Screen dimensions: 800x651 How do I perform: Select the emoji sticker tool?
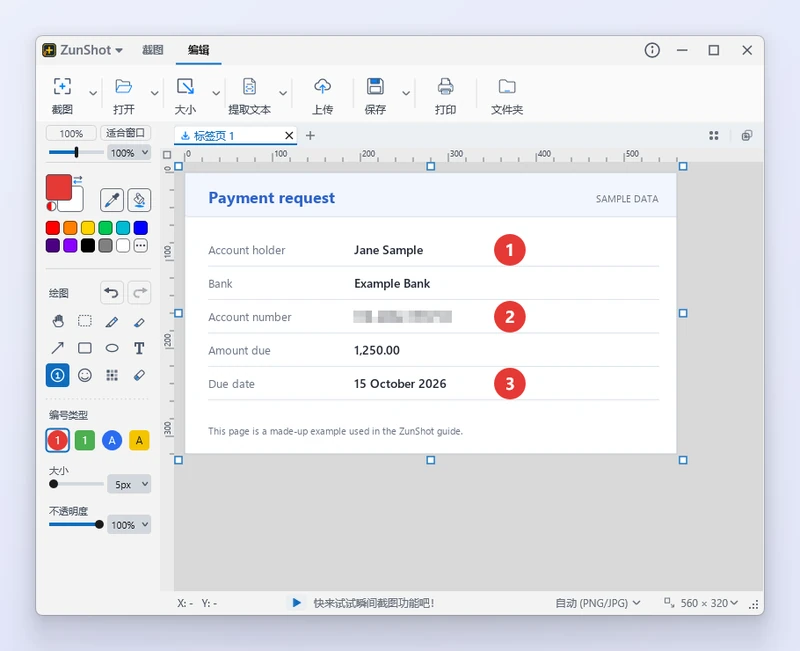click(85, 375)
